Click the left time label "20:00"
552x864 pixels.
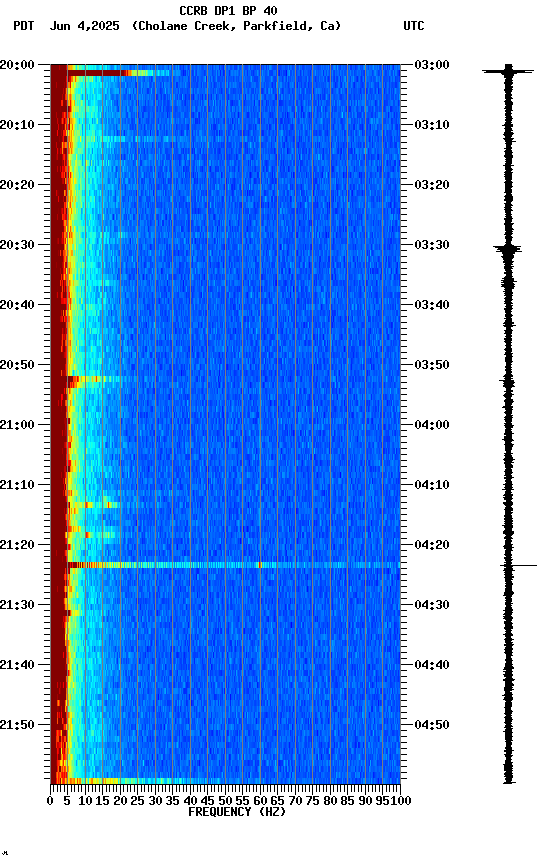pyautogui.click(x=17, y=65)
